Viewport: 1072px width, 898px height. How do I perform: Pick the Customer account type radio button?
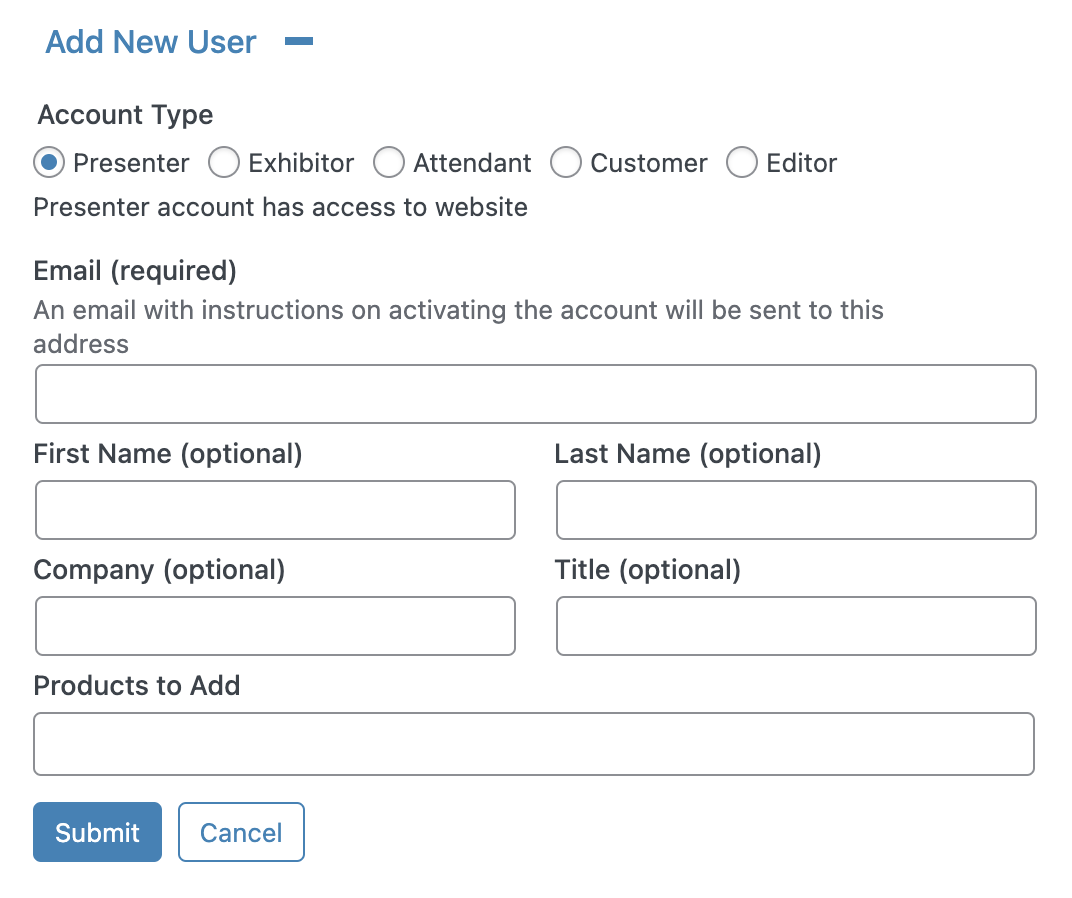coord(566,162)
